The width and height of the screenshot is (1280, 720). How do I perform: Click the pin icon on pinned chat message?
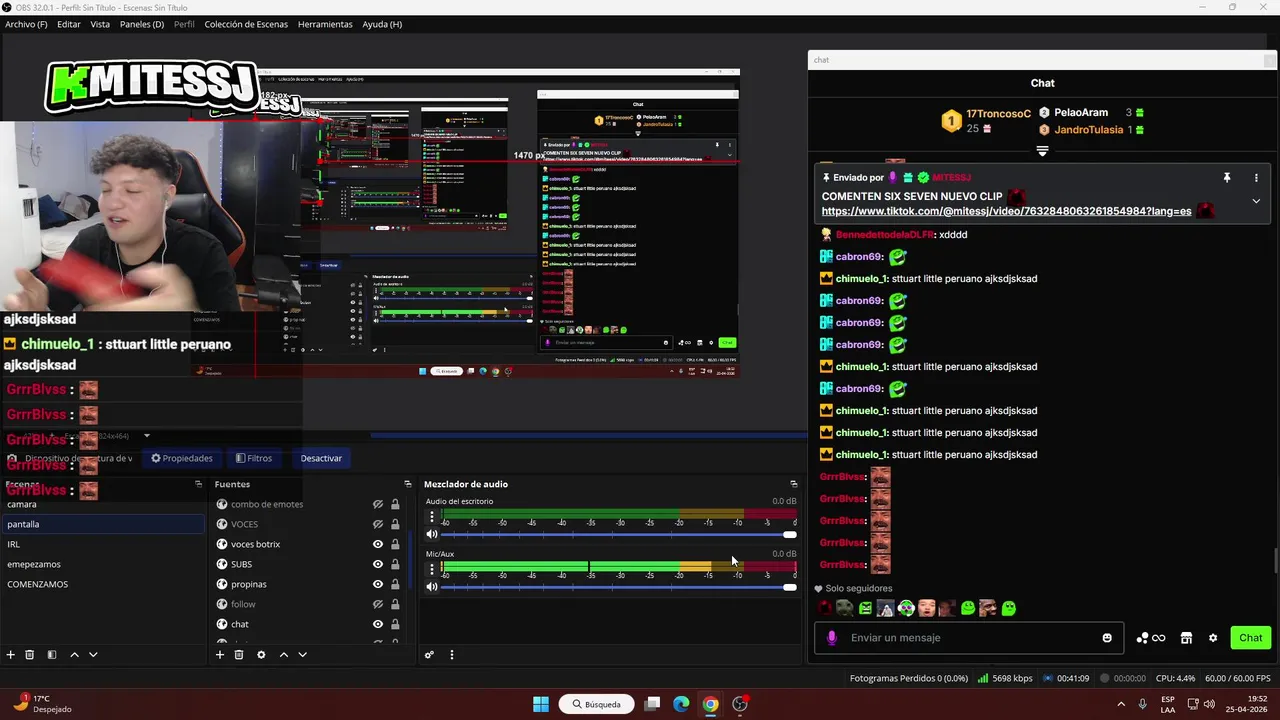pyautogui.click(x=1227, y=178)
